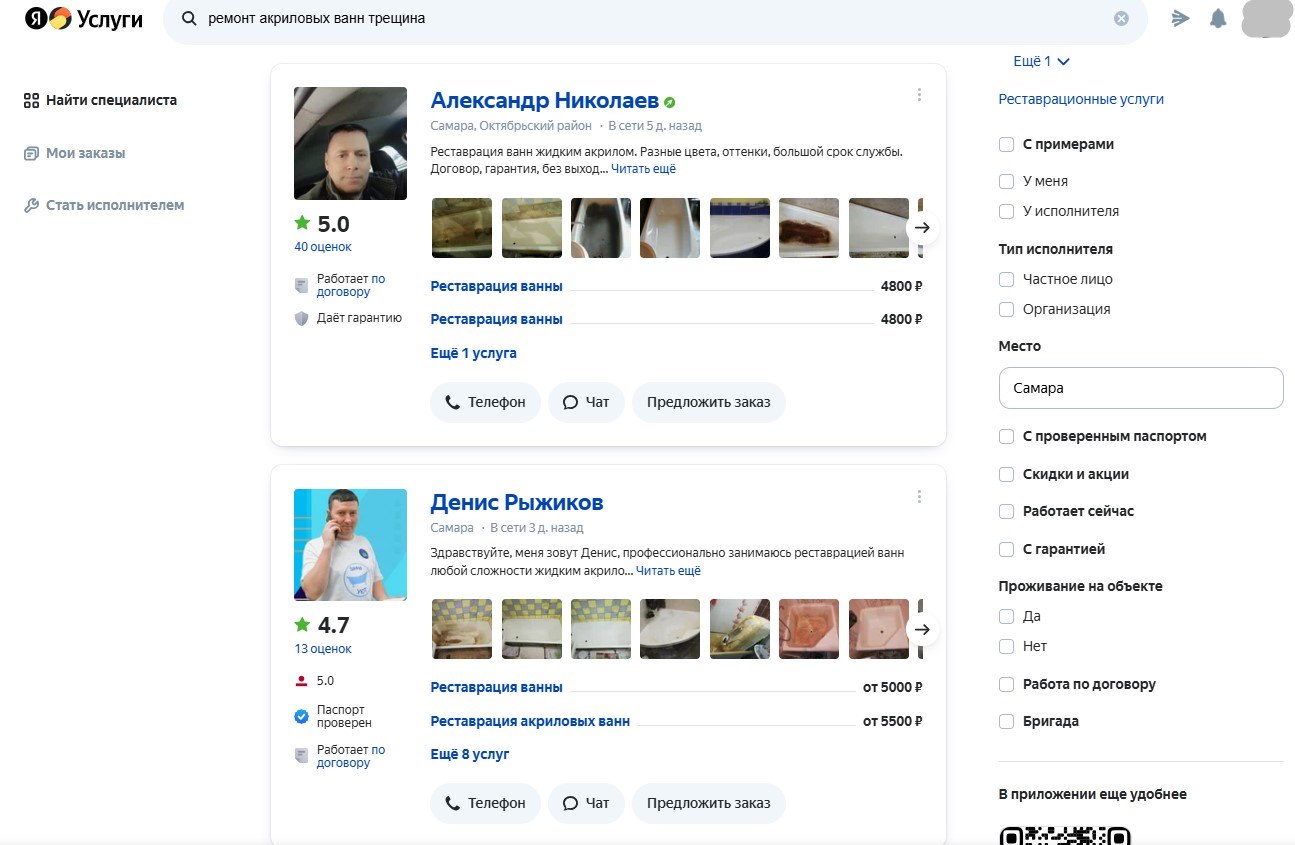The width and height of the screenshot is (1295, 845).
Task: Open messages via the paper plane icon
Action: point(1181,18)
